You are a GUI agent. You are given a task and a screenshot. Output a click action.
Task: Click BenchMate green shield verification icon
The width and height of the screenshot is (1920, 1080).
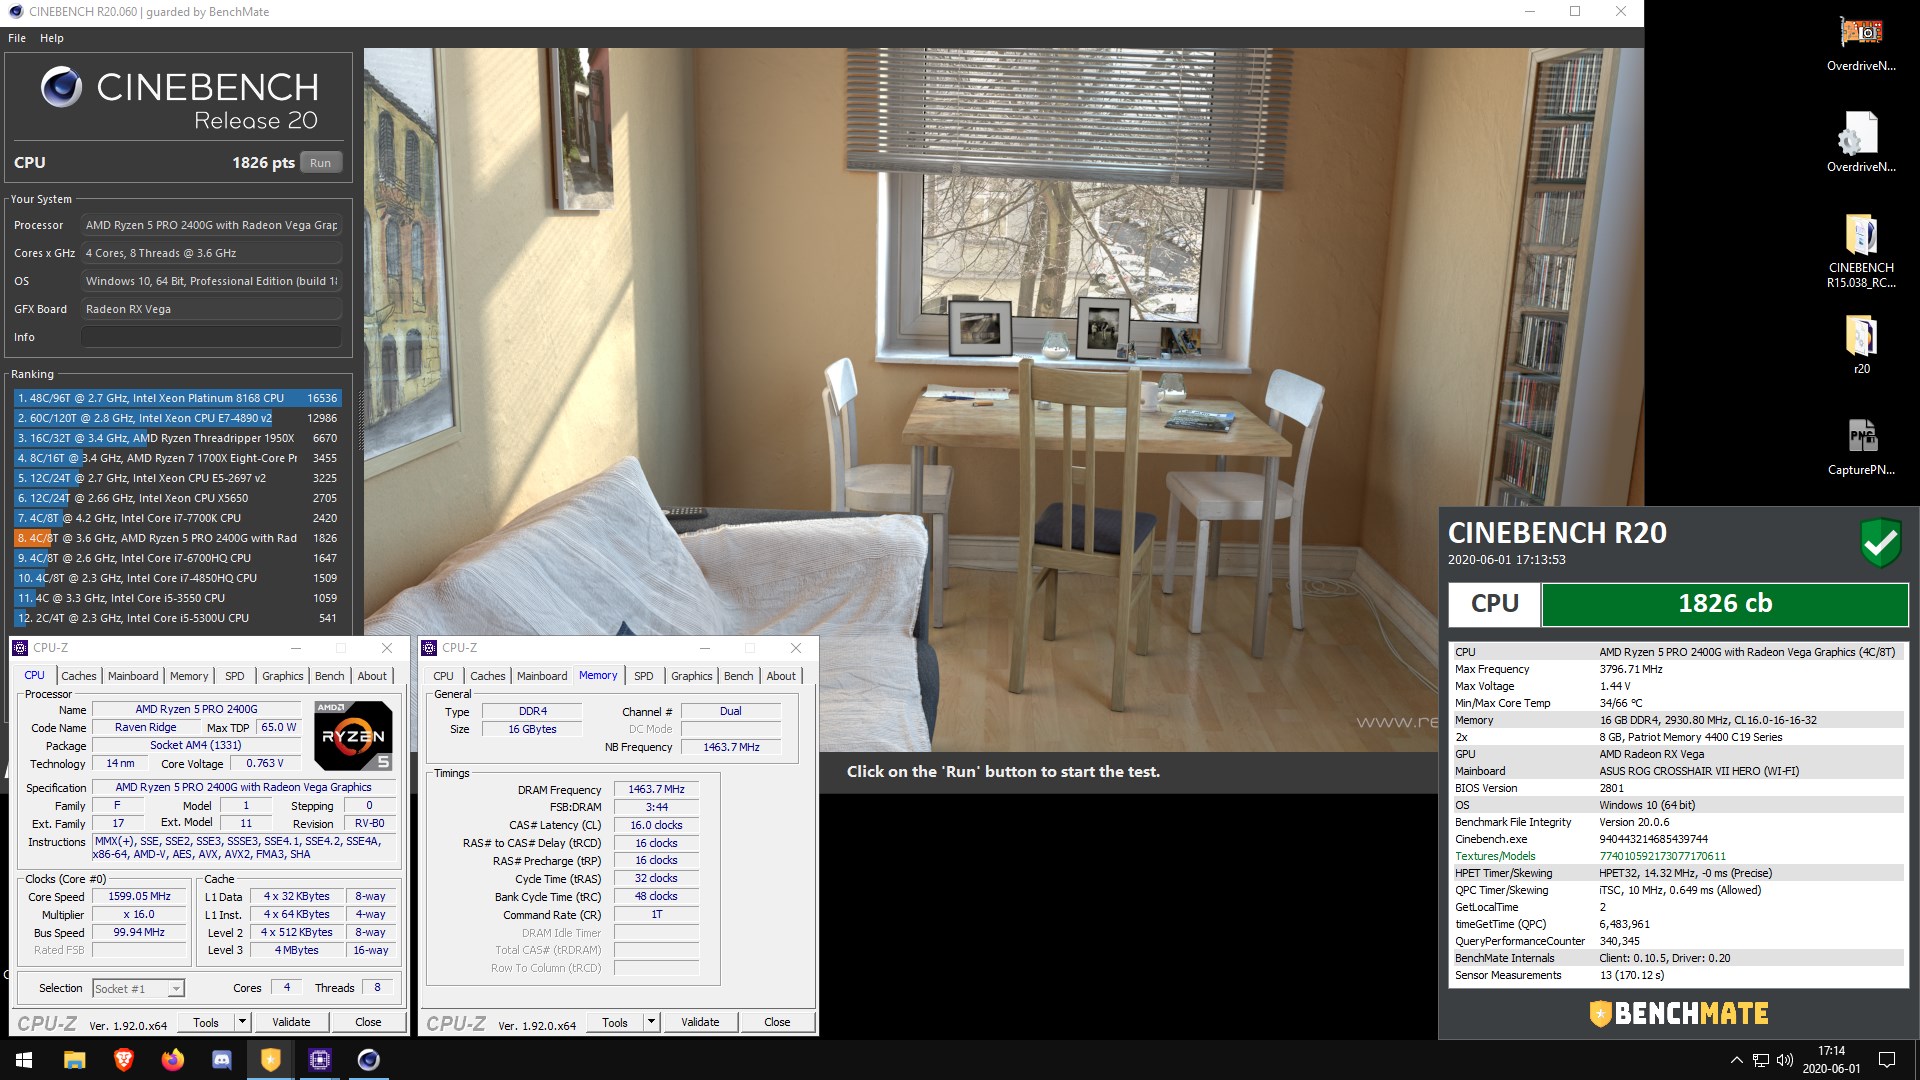(1880, 543)
